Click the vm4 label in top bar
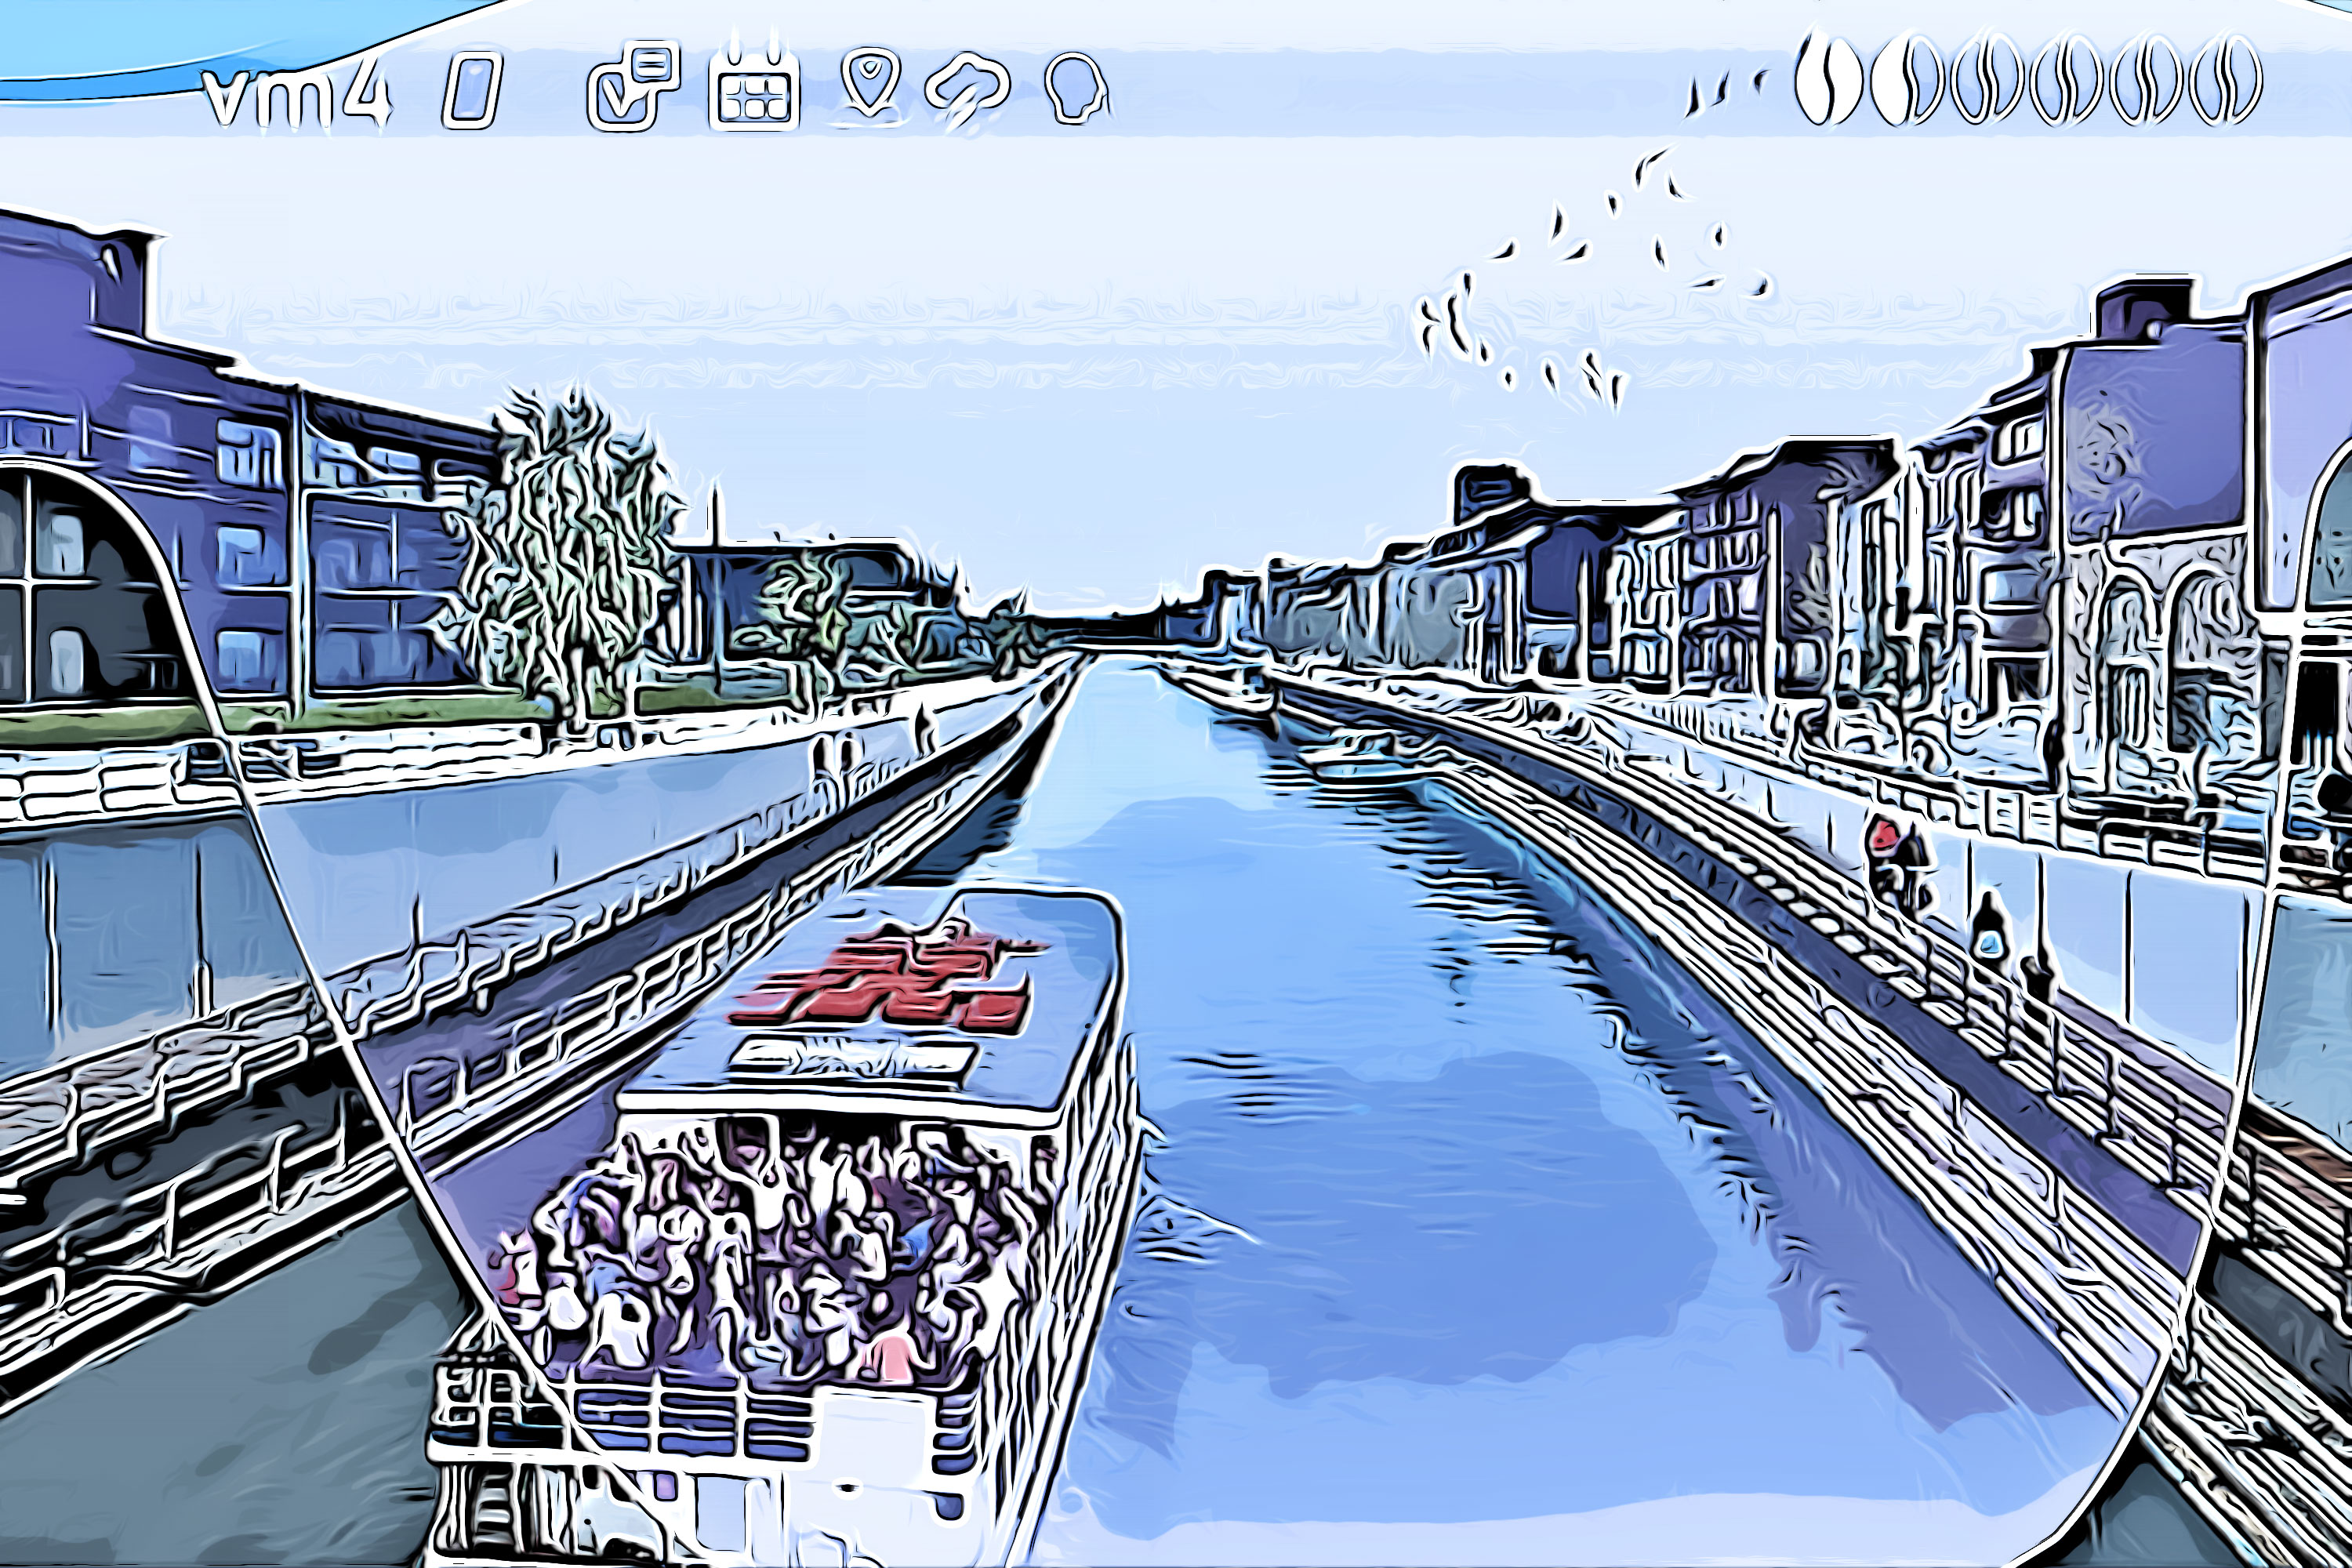2352x1568 pixels. tap(297, 98)
